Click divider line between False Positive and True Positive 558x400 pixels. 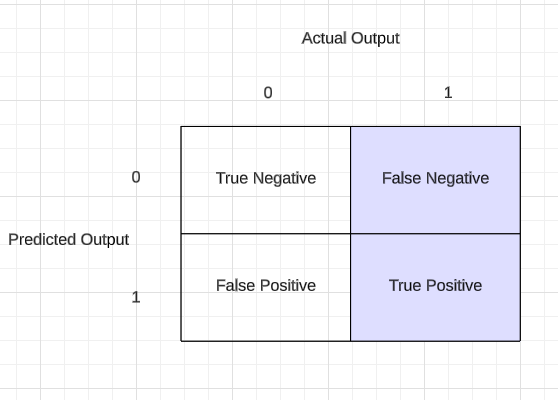click(x=351, y=288)
